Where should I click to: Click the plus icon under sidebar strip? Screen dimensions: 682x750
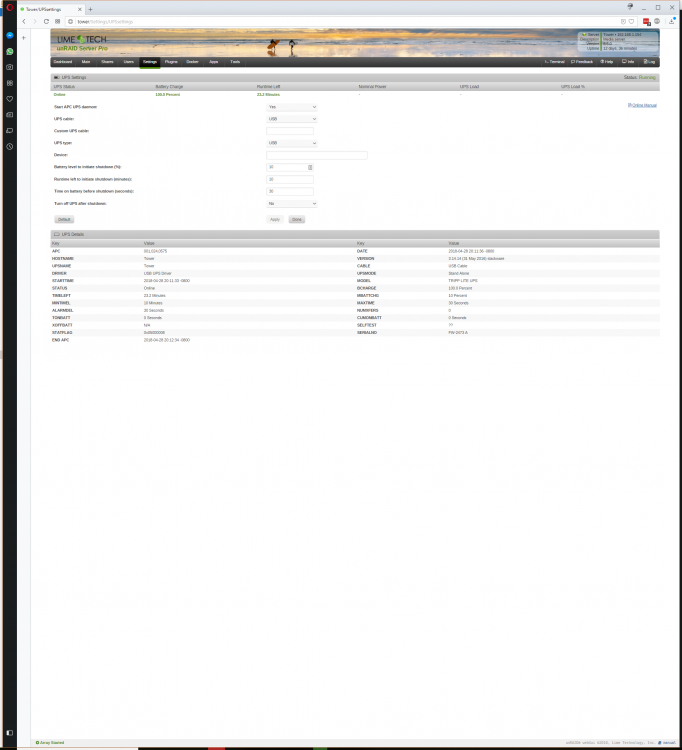[x=24, y=38]
